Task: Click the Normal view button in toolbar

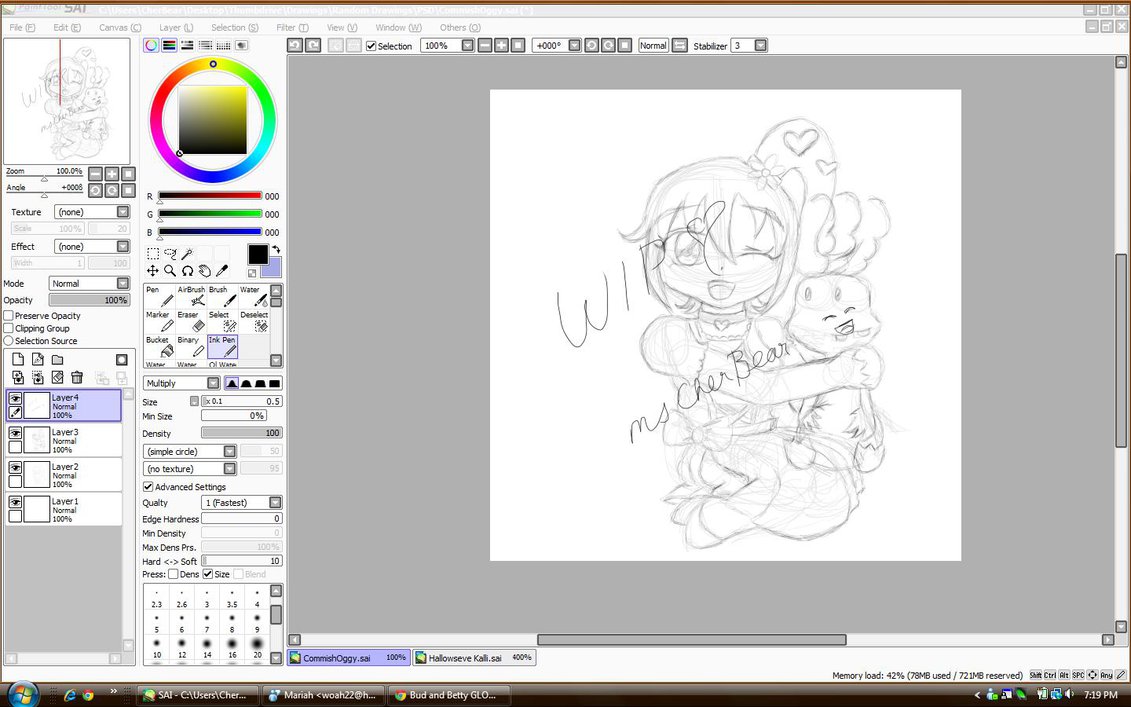Action: pos(653,45)
